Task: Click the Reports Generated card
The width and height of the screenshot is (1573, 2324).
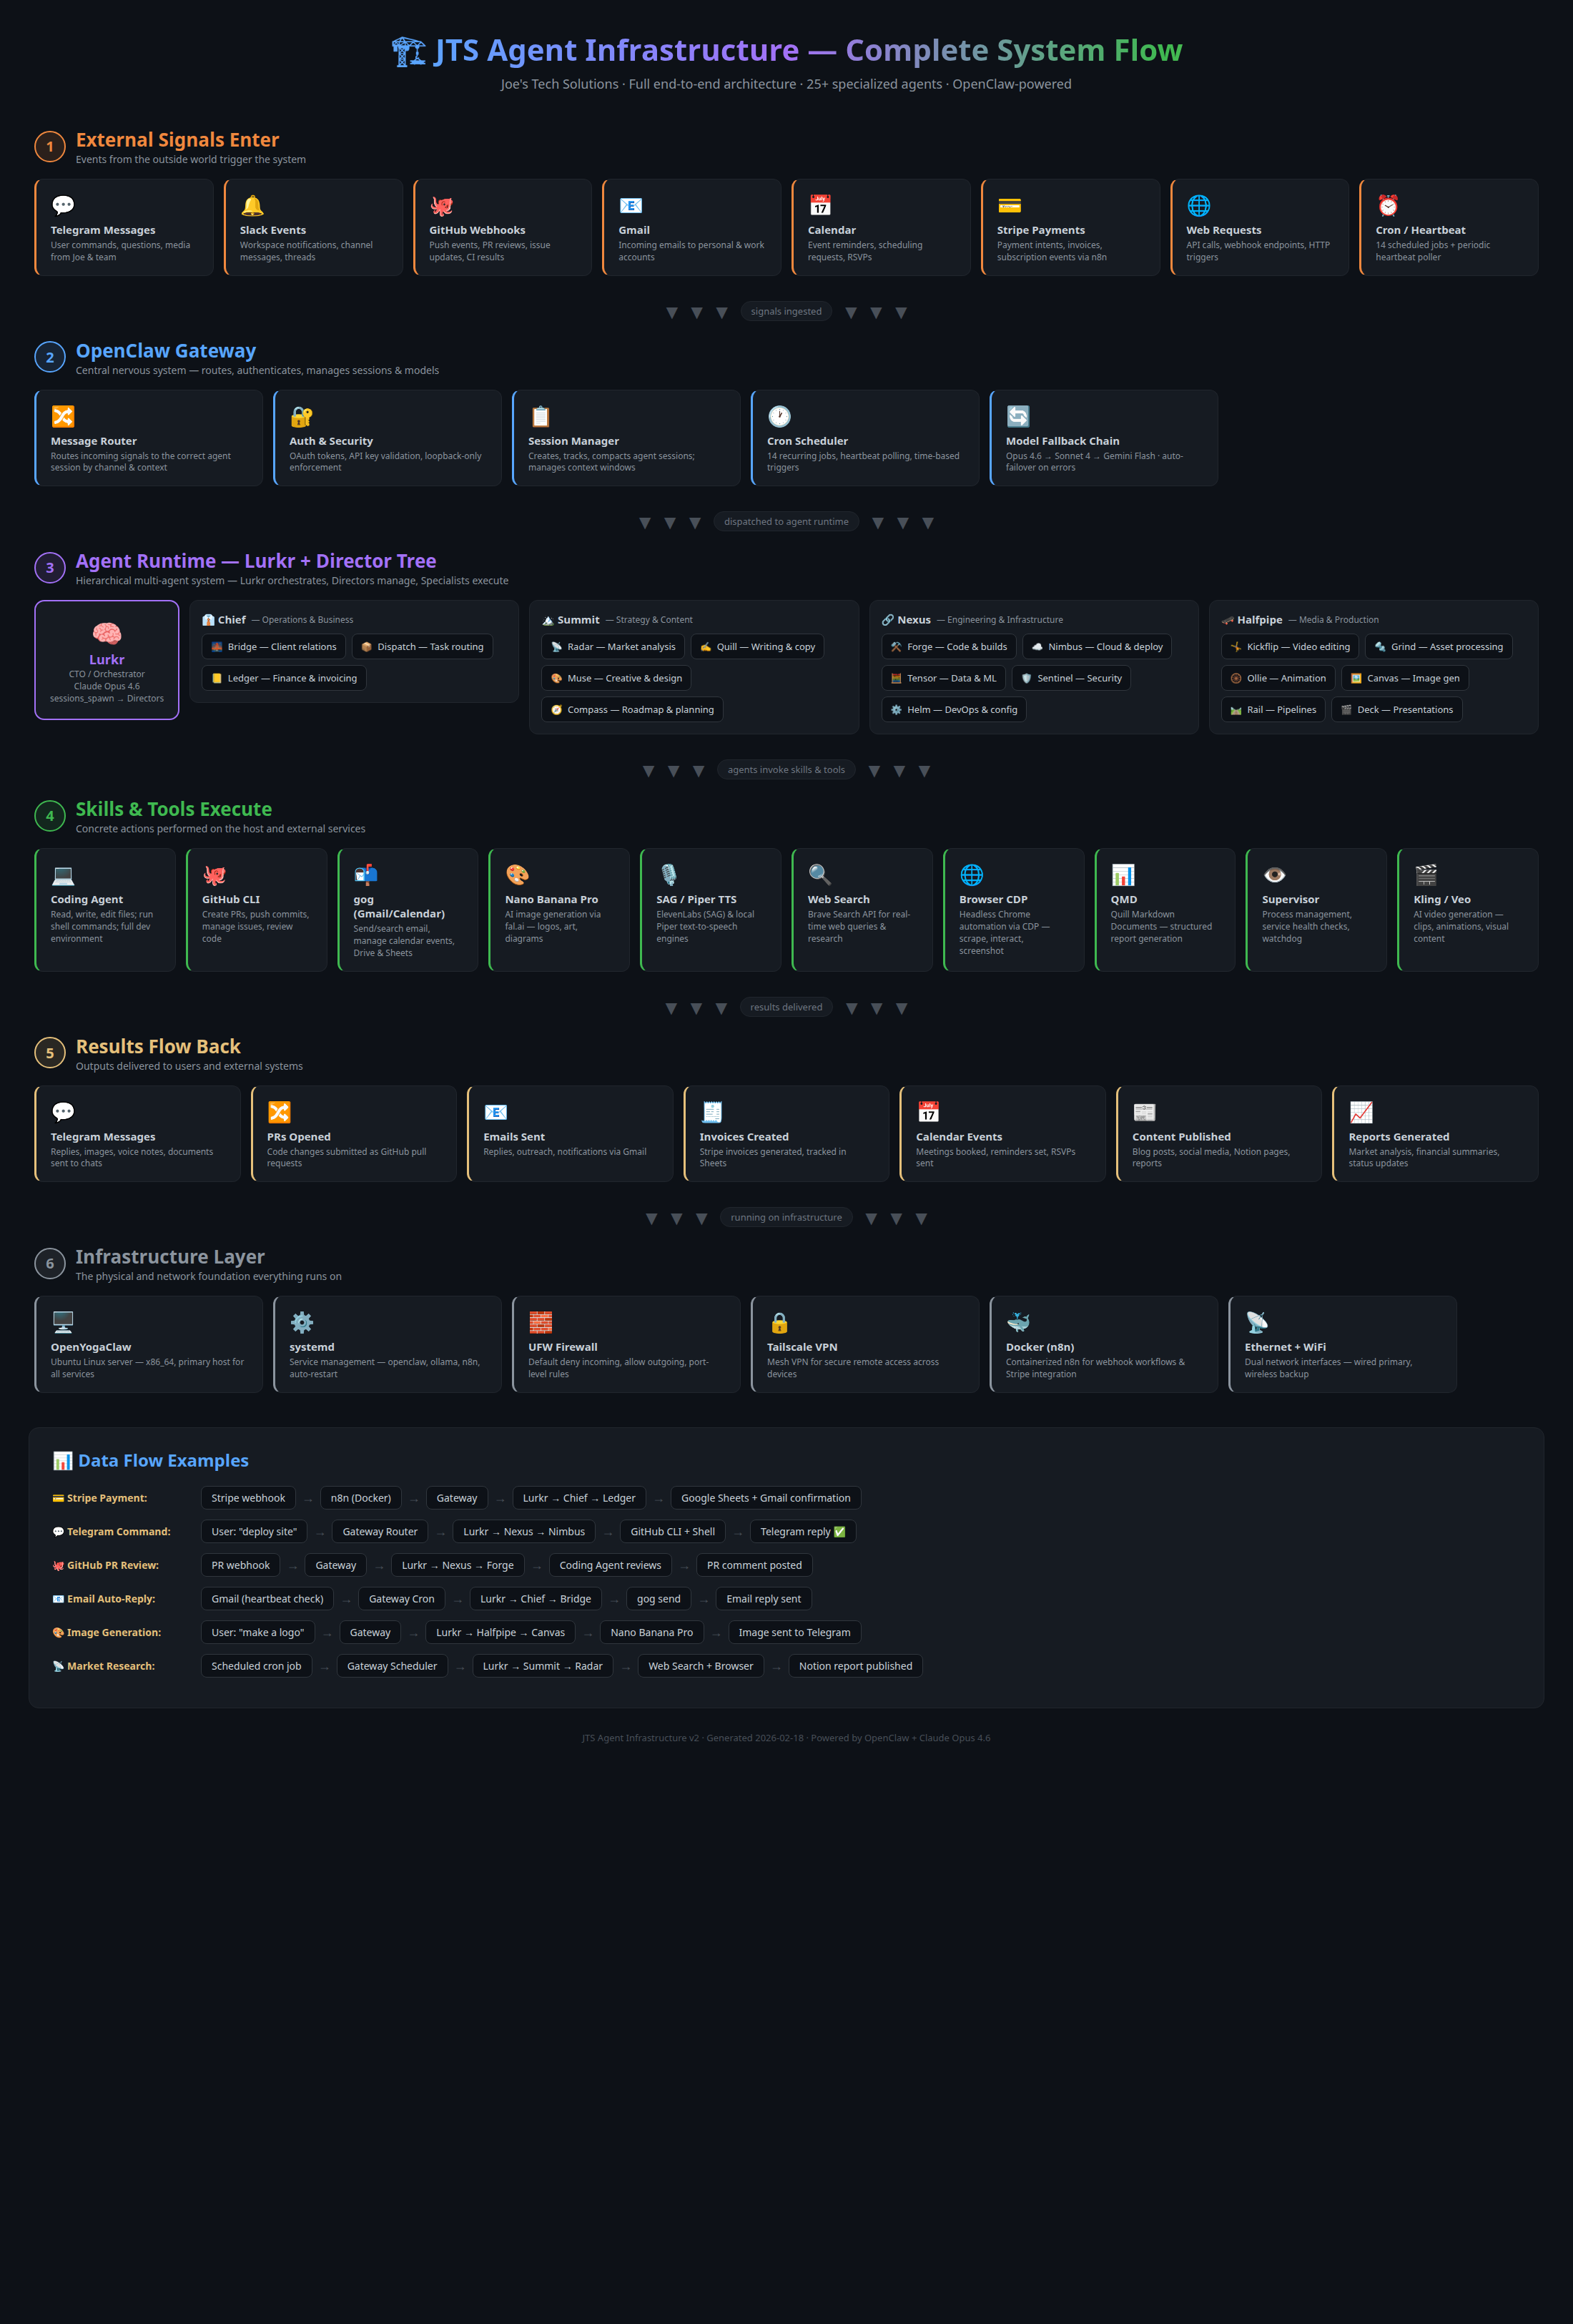Action: [x=1434, y=1134]
